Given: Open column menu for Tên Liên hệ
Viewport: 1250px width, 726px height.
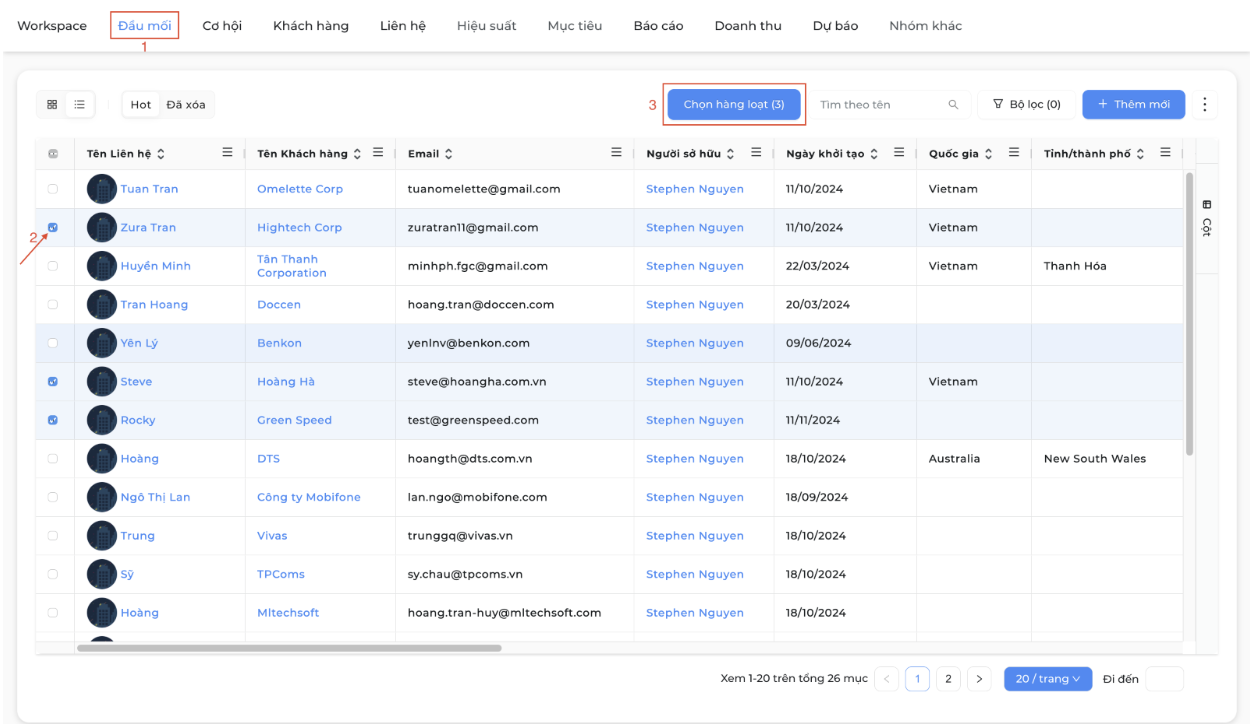Looking at the screenshot, I should coord(227,153).
